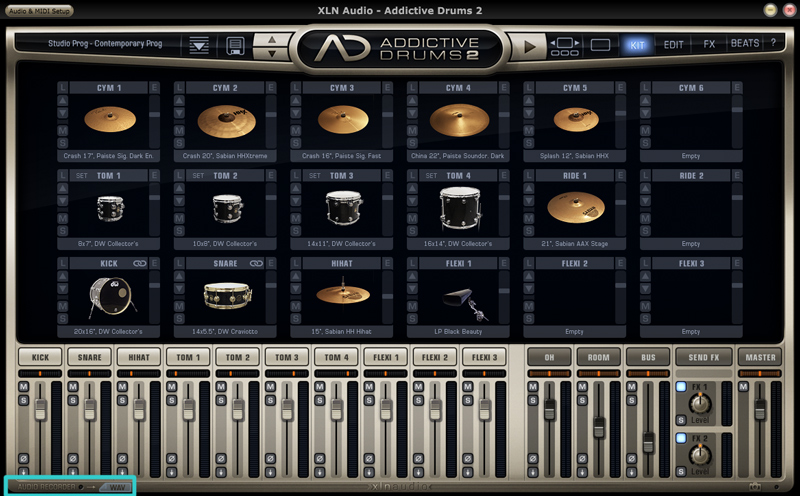Select next kitpiece with CYM 5 down arrow

(529, 113)
